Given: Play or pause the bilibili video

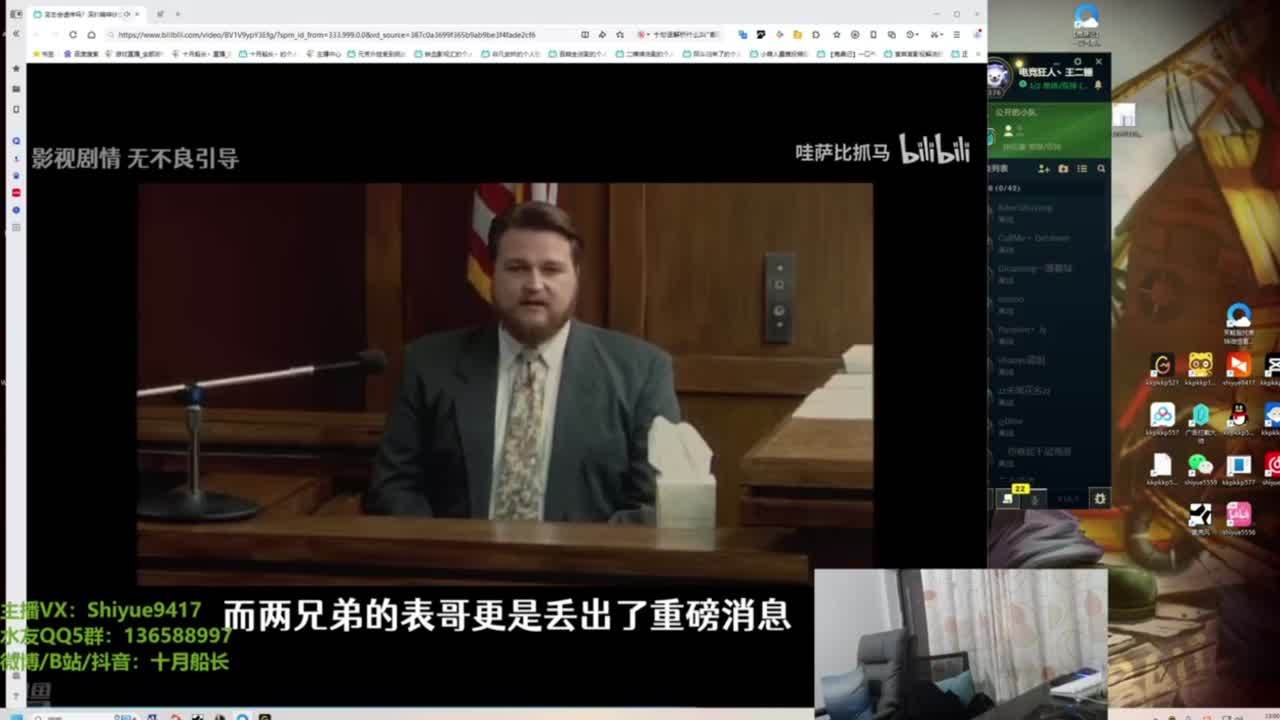Looking at the screenshot, I should tap(504, 383).
